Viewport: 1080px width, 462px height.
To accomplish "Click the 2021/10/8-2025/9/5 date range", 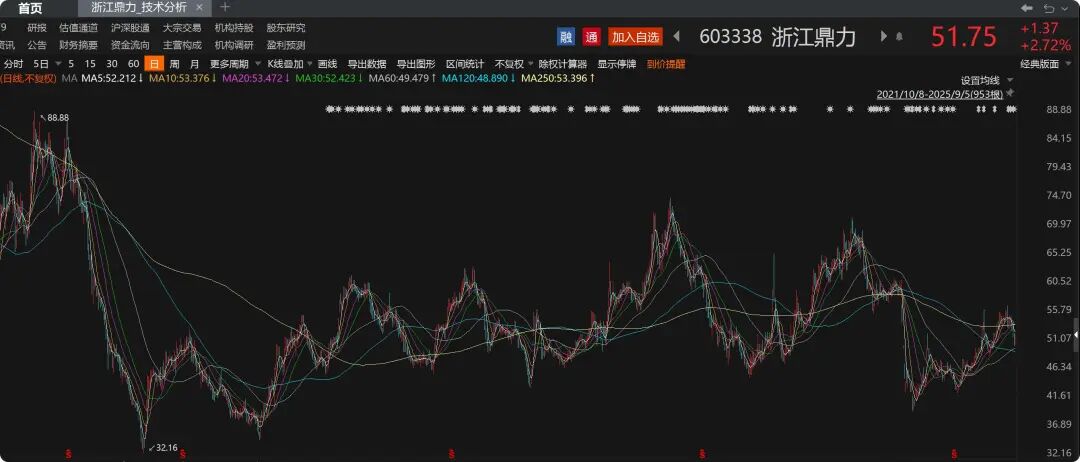I will pyautogui.click(x=939, y=93).
